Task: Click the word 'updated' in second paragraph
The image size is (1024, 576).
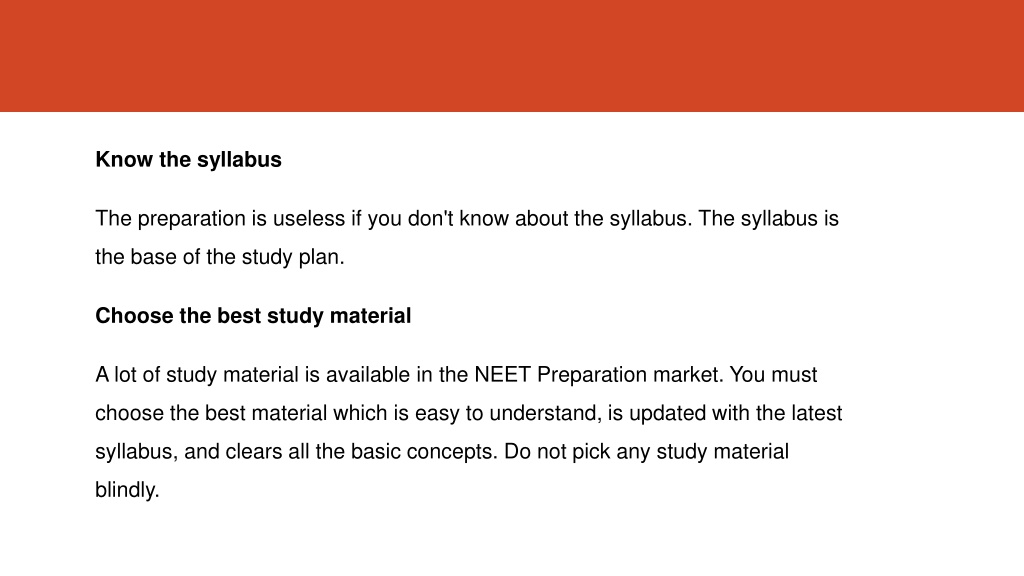Action: point(667,414)
